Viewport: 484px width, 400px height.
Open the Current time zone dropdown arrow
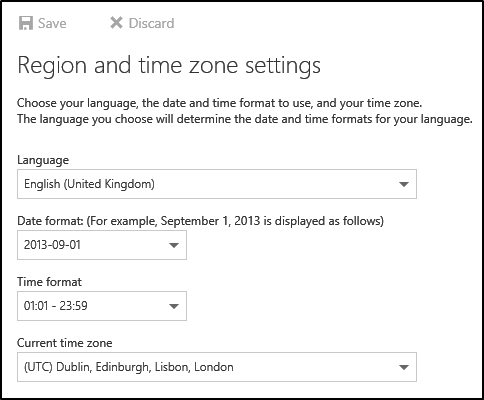coord(404,367)
